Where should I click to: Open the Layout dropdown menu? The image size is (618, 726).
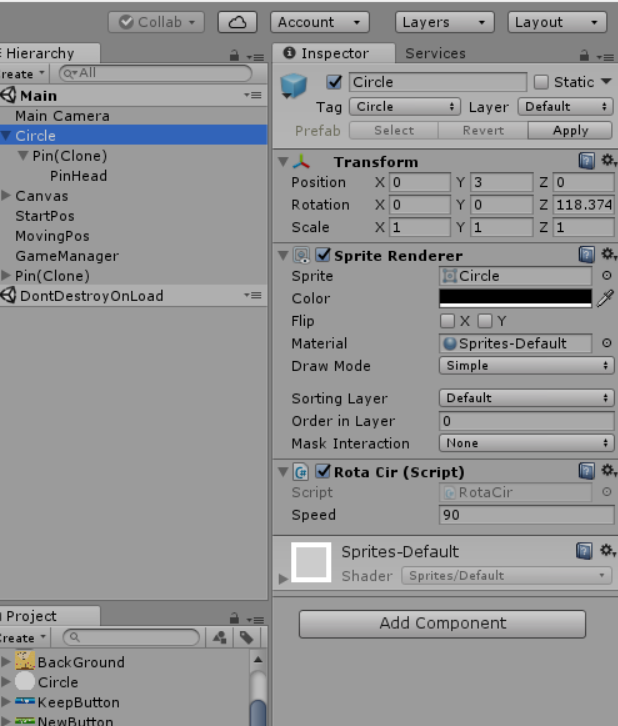pyautogui.click(x=557, y=22)
